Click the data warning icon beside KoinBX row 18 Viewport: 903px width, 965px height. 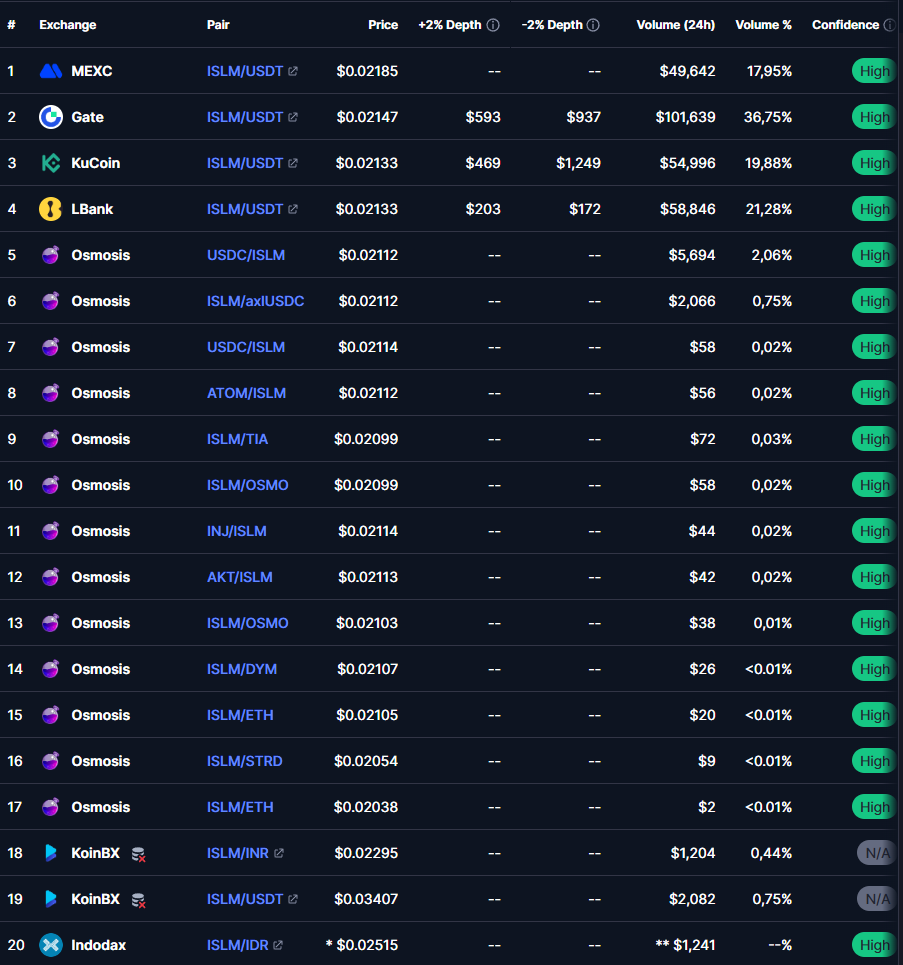pos(138,854)
